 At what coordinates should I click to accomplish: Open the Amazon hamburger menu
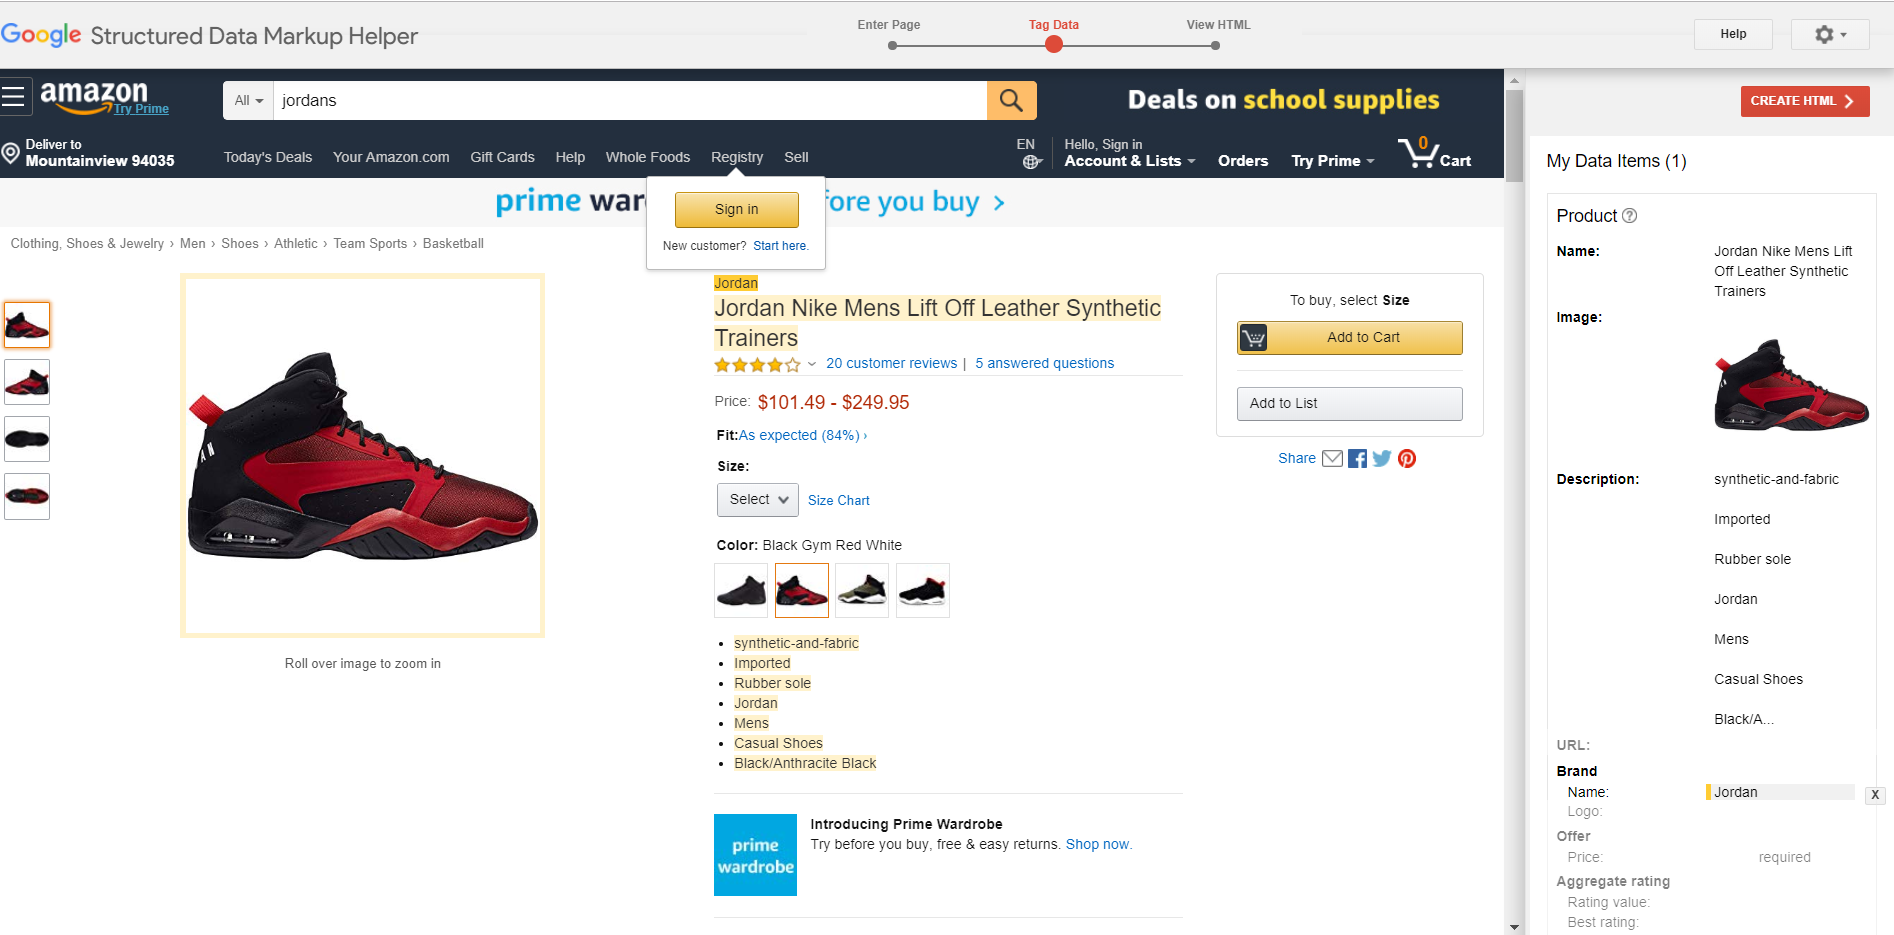[x=14, y=97]
